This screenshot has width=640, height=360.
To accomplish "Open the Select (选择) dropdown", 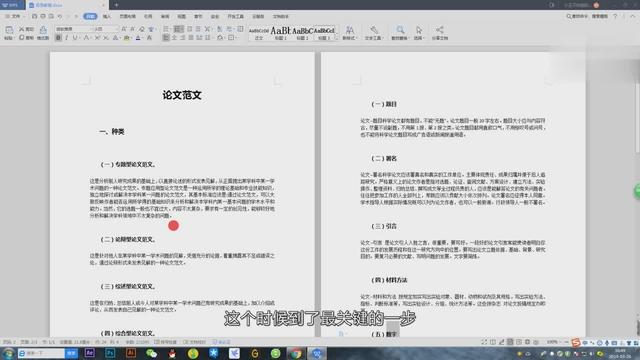I will pos(419,33).
